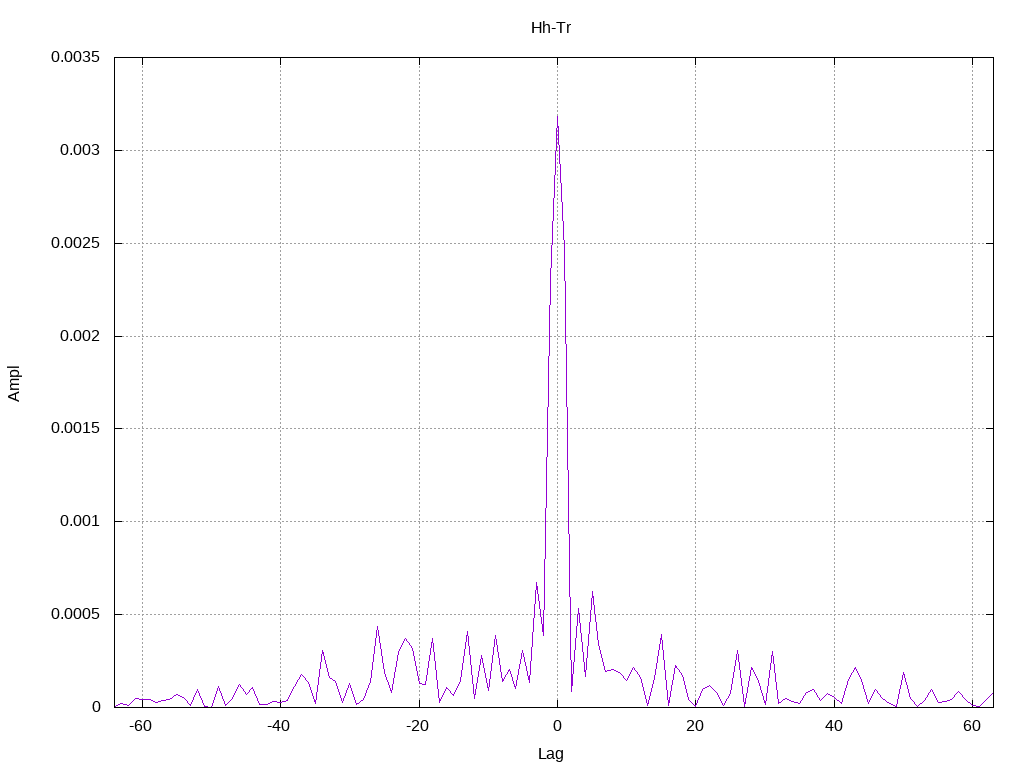The width and height of the screenshot is (1024, 768).
Task: Click the x-axis tick label 60
Action: pyautogui.click(x=972, y=726)
